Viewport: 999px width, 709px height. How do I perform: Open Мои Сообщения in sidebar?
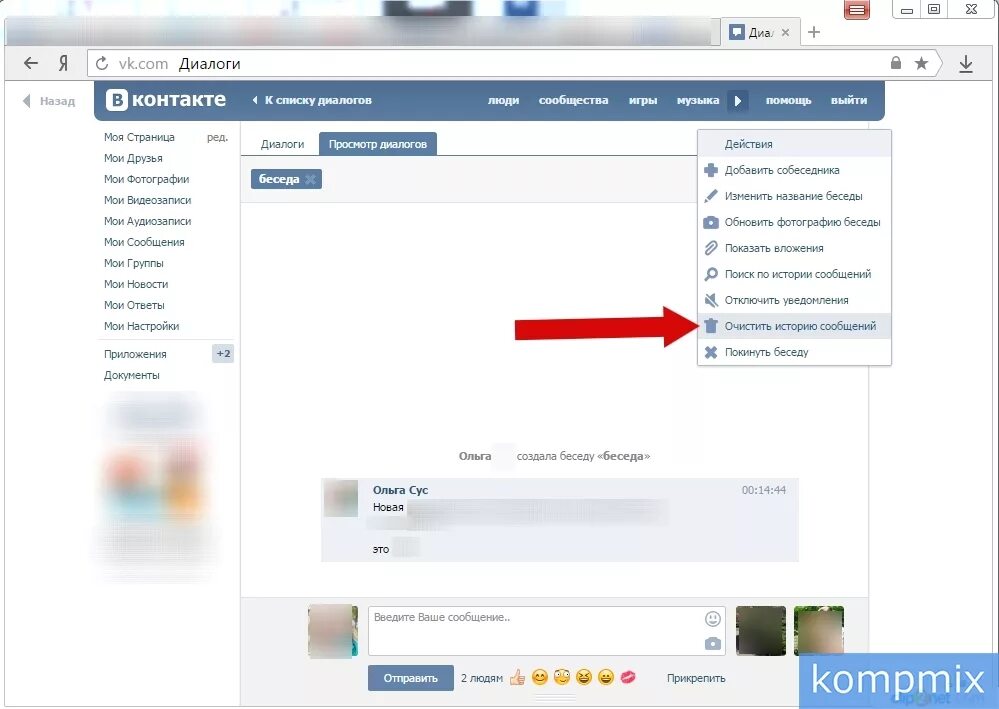144,242
